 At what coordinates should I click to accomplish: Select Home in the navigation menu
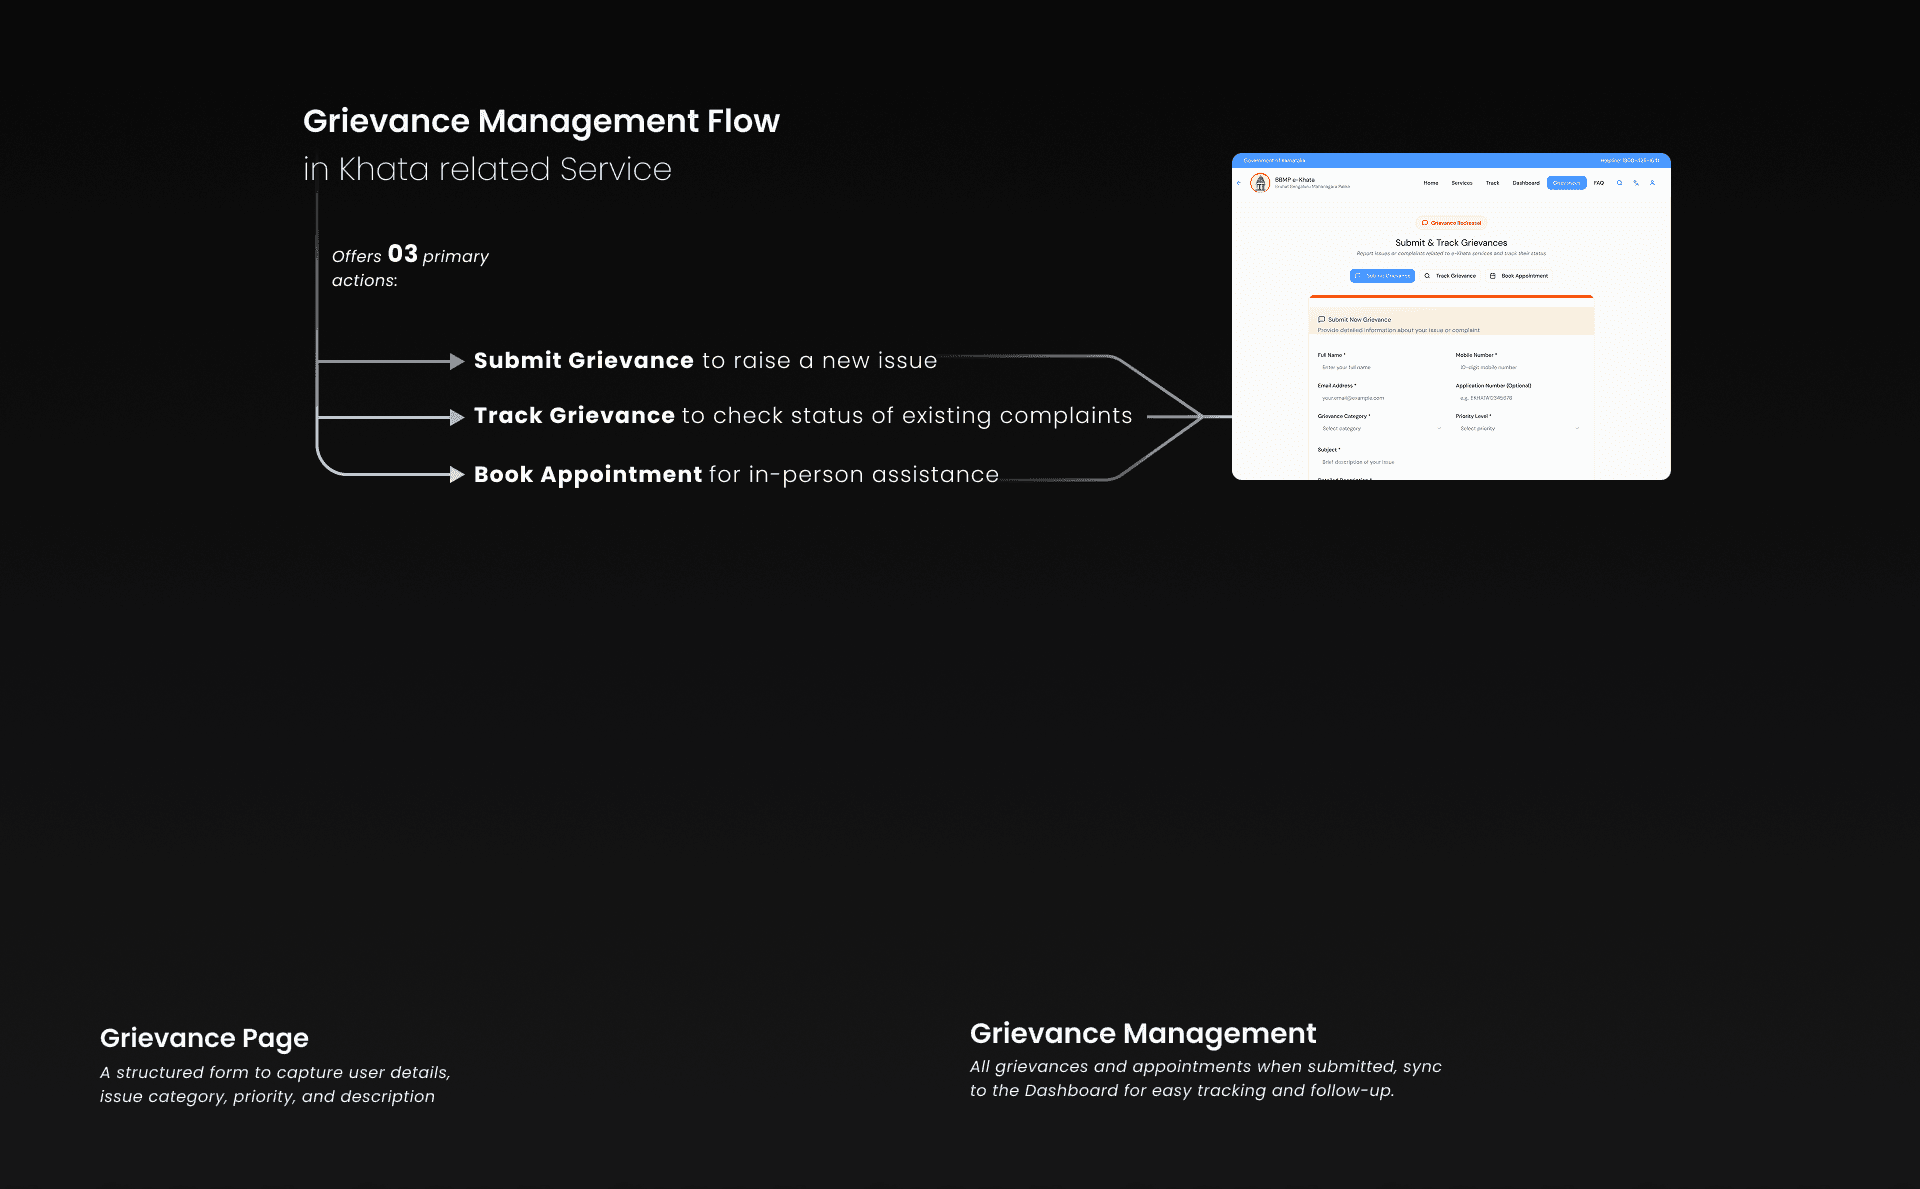(x=1431, y=183)
